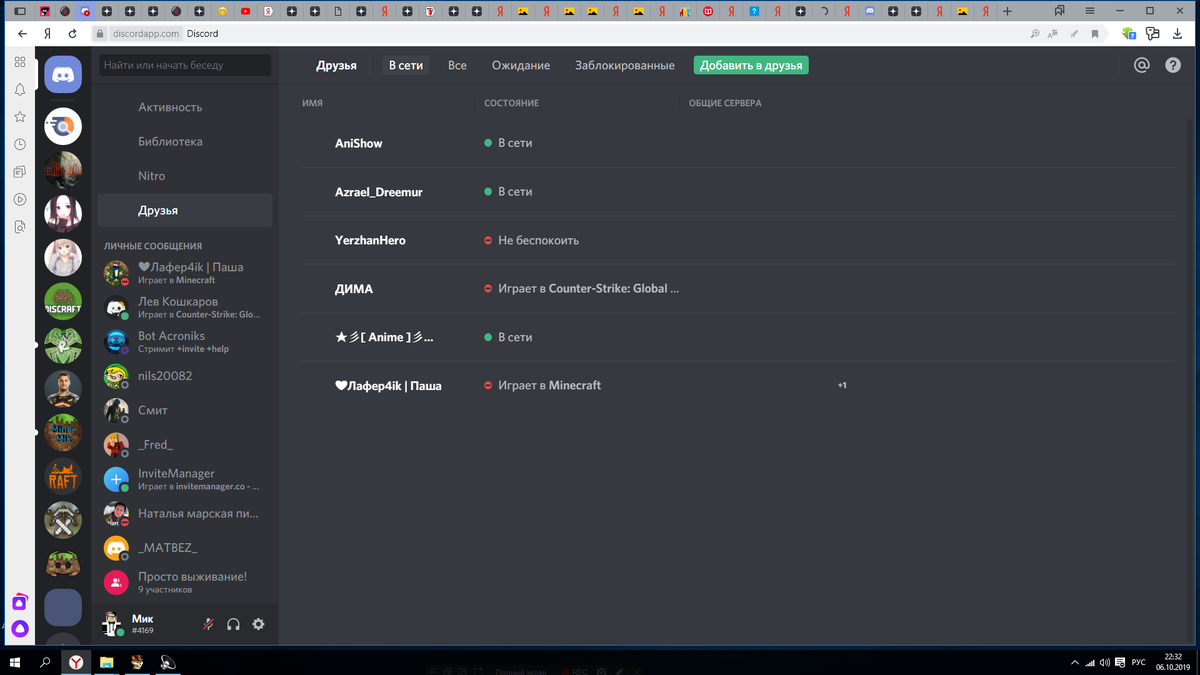Click browser downloads arrow icon
Image resolution: width=1200 pixels, height=675 pixels.
[1178, 33]
